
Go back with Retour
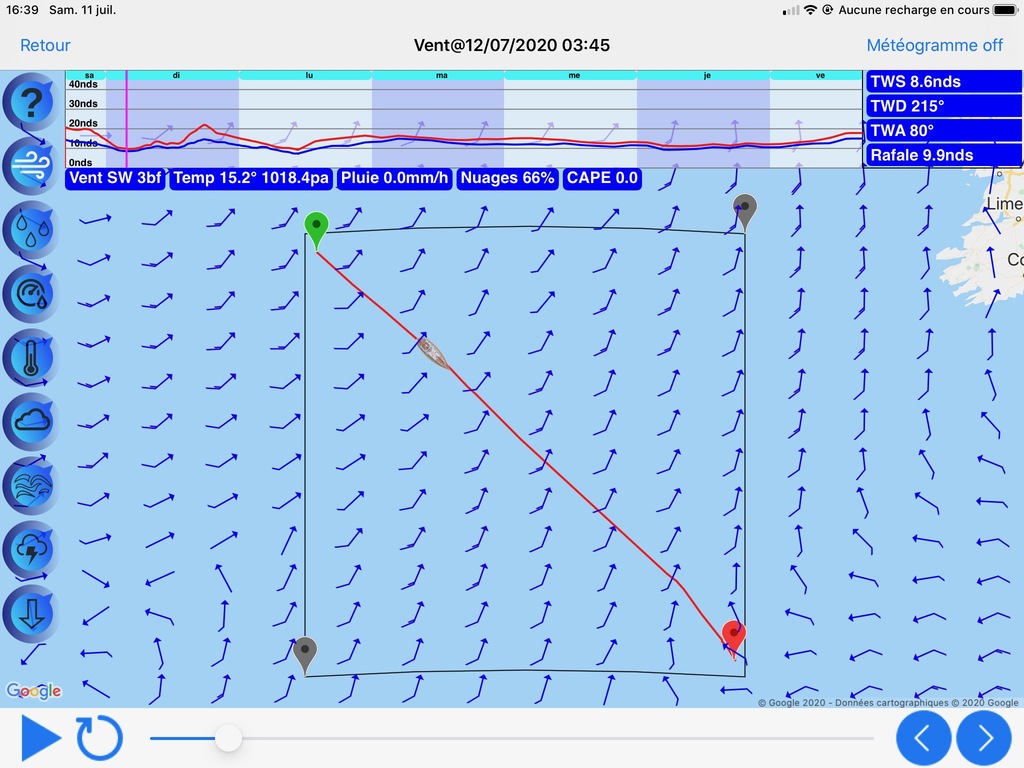45,45
